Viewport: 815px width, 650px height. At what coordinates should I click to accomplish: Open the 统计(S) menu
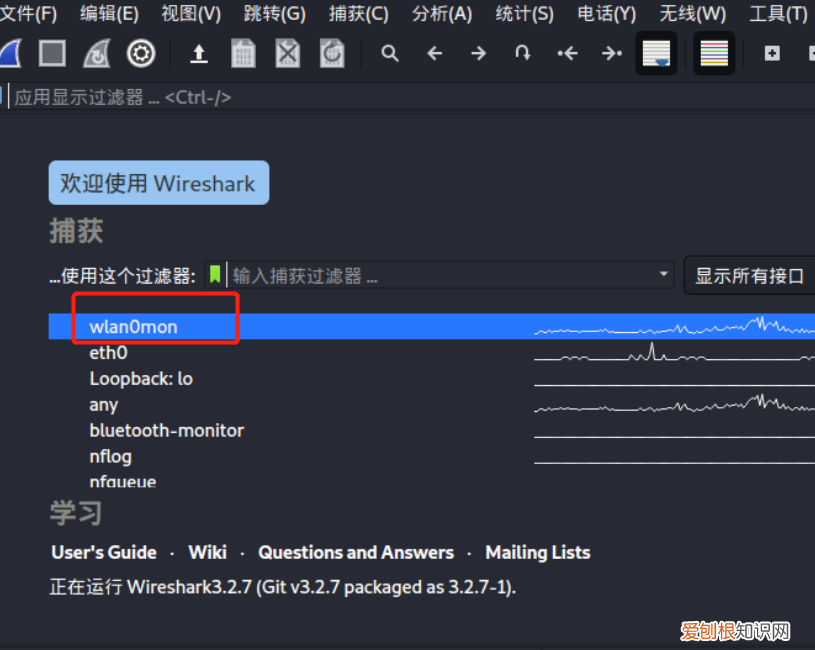point(522,14)
